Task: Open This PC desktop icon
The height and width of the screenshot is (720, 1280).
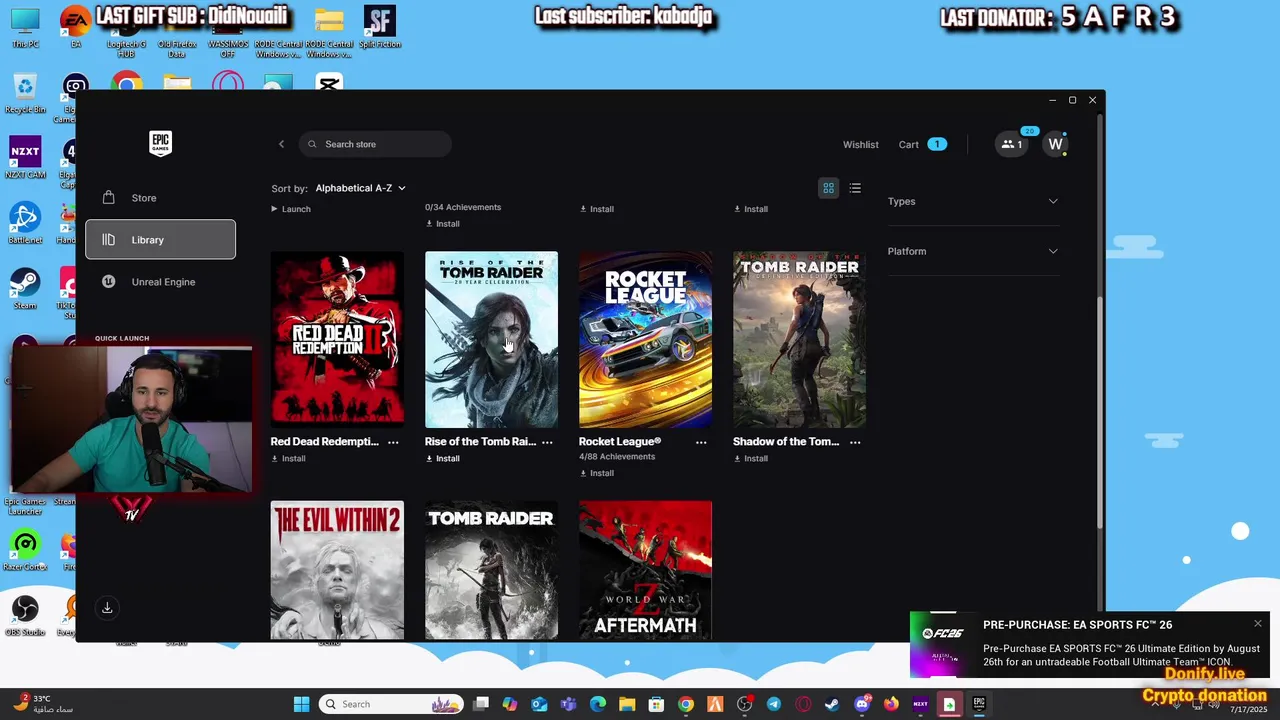Action: tap(25, 27)
